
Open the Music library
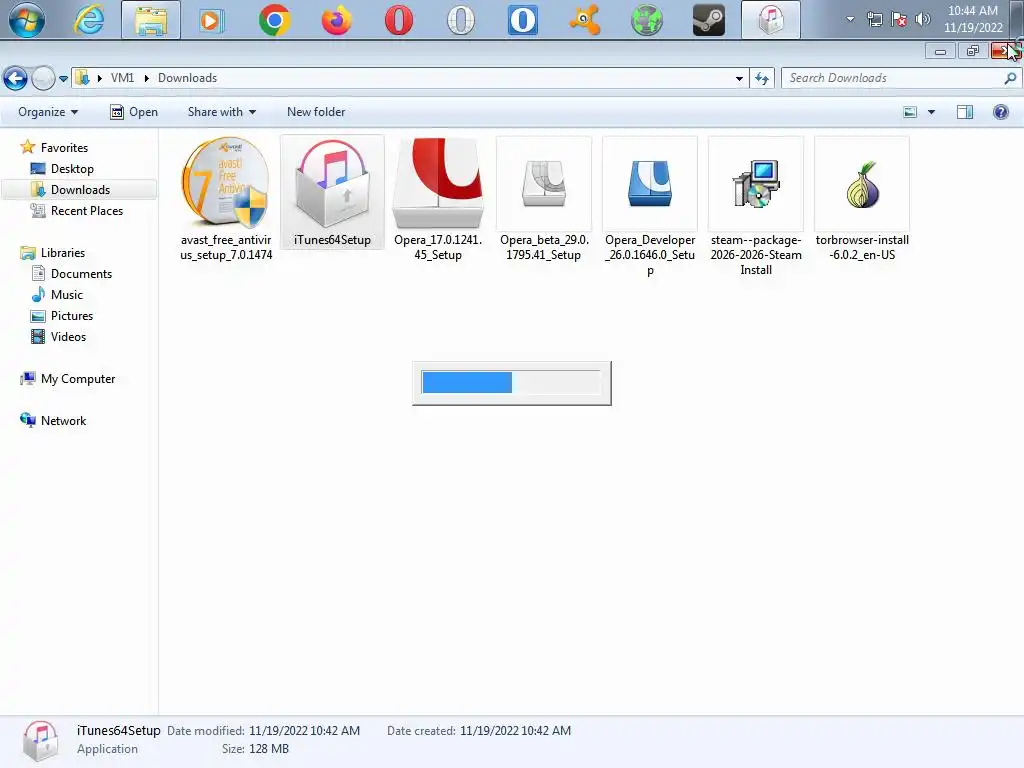[x=67, y=295]
